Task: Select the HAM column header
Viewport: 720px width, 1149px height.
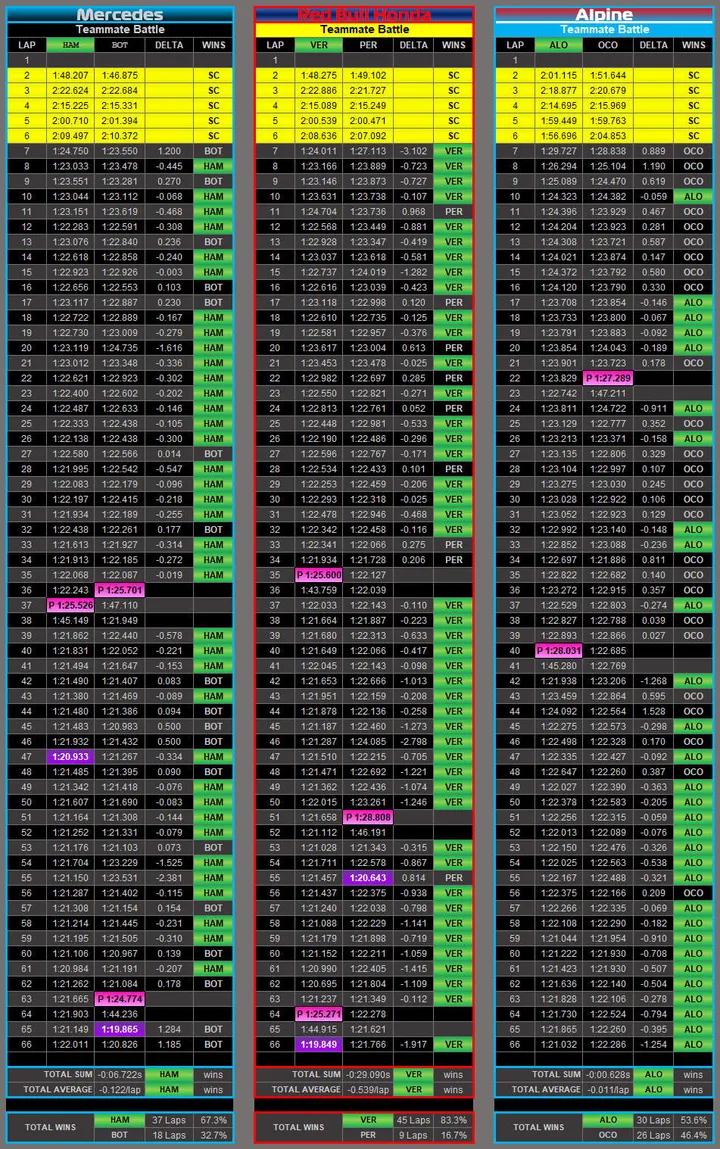Action: pos(71,45)
